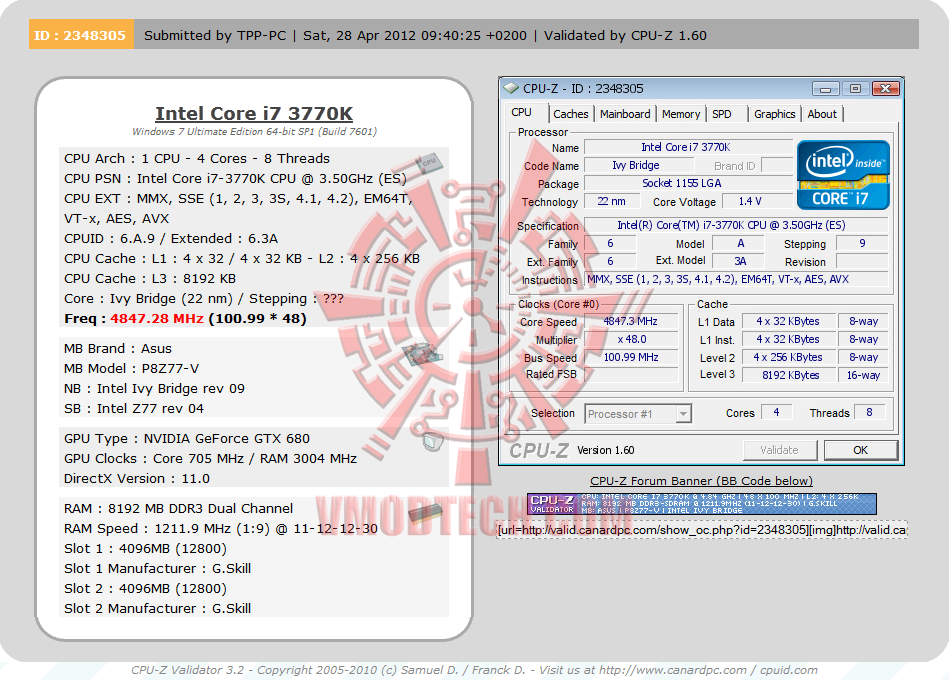Switch to the Graphics tab
This screenshot has height=680, width=949.
click(x=774, y=114)
